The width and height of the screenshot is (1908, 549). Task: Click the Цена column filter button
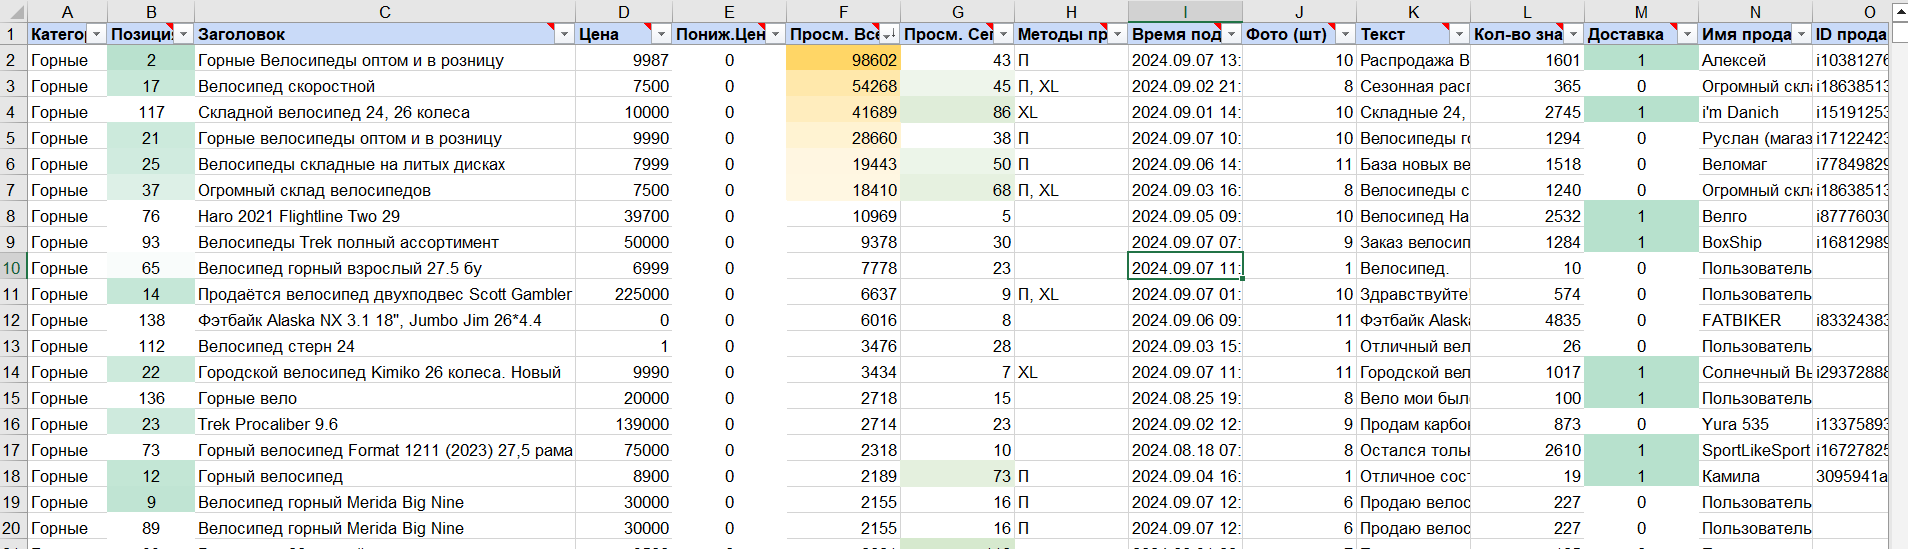(x=660, y=34)
